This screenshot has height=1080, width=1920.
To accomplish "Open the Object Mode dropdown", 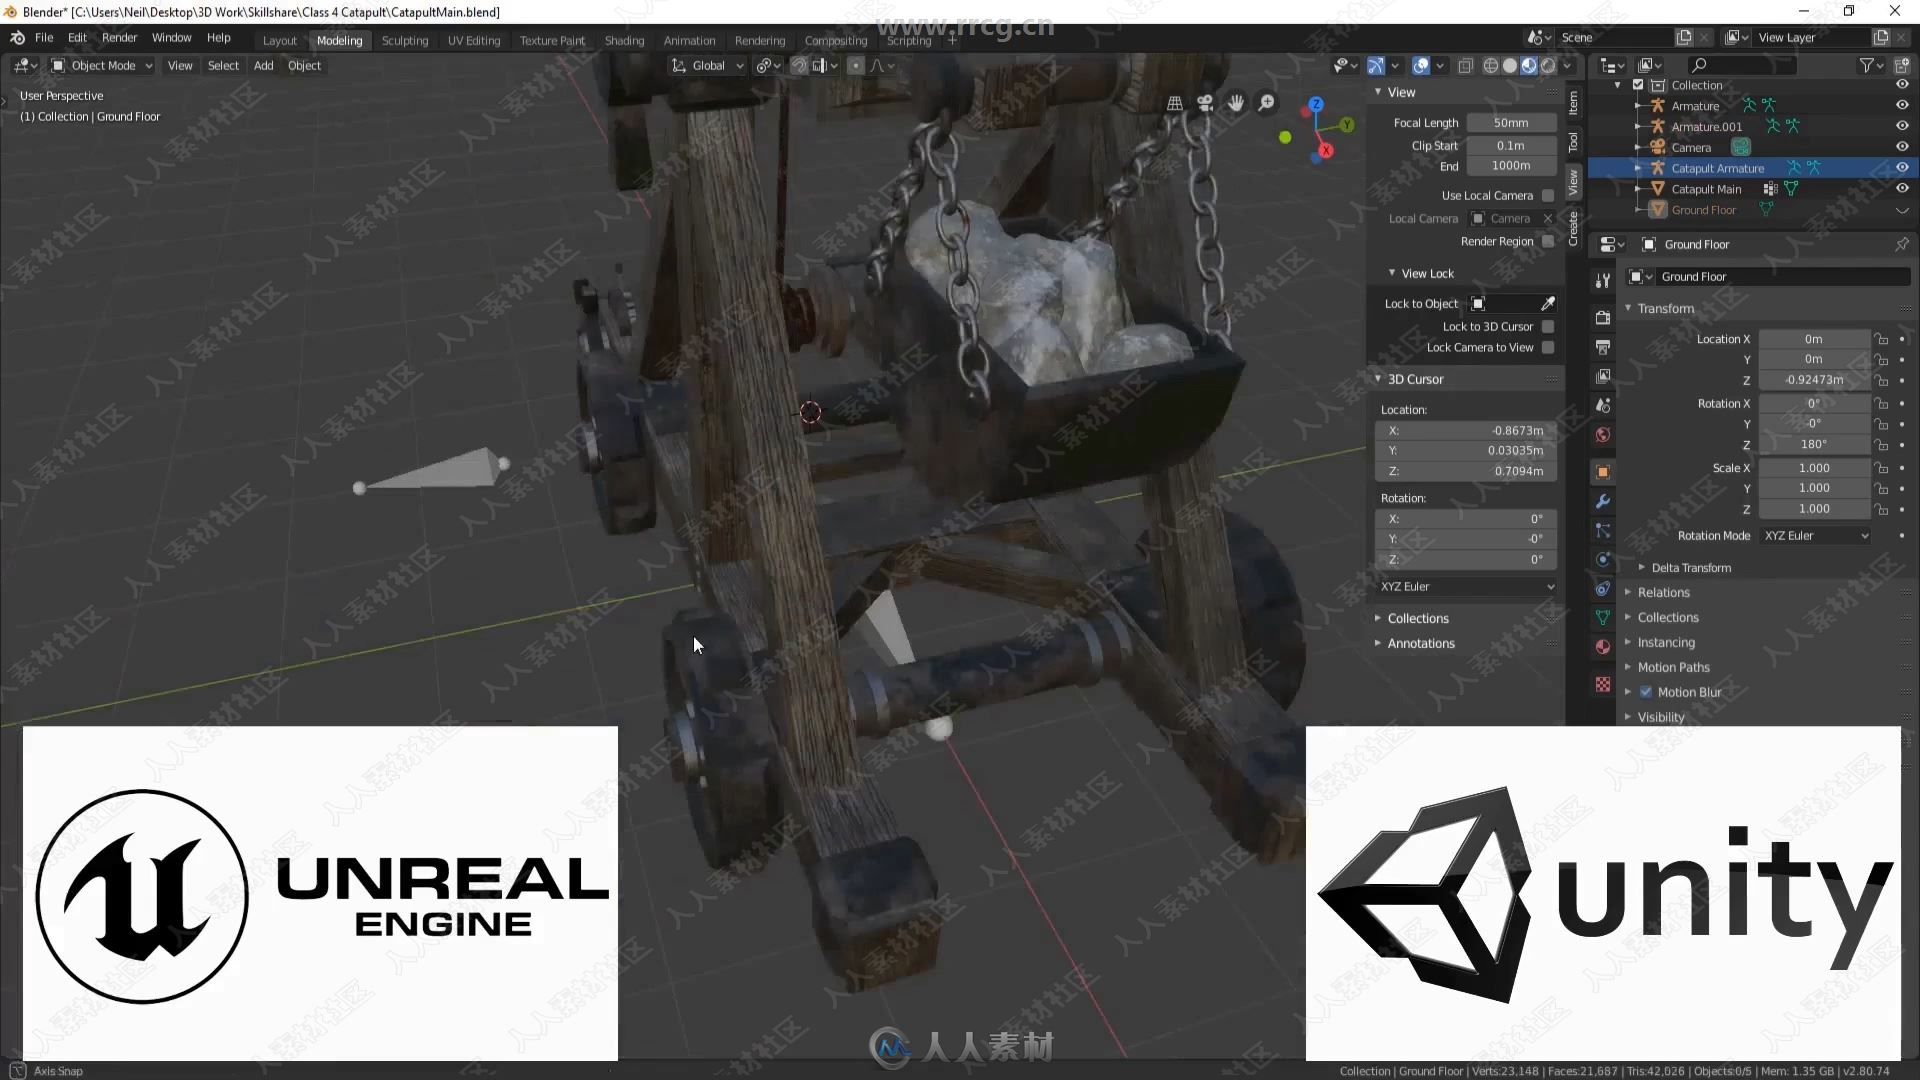I will (x=102, y=66).
